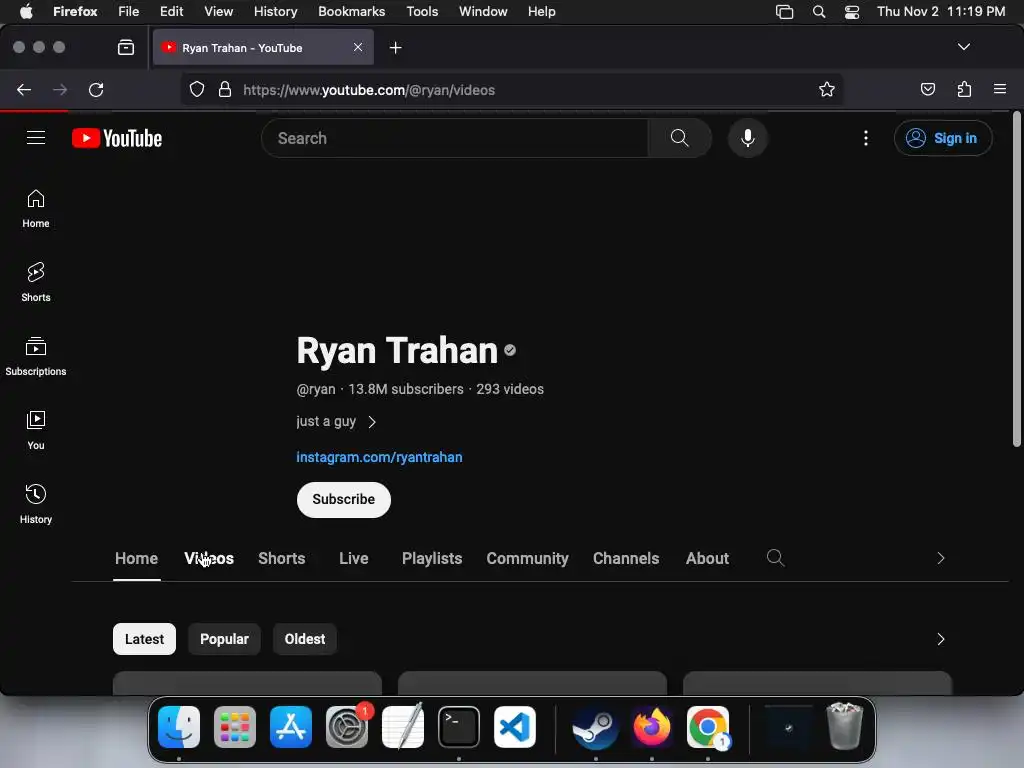This screenshot has width=1024, height=768.
Task: Open Firefox application menu
Action: [x=999, y=89]
